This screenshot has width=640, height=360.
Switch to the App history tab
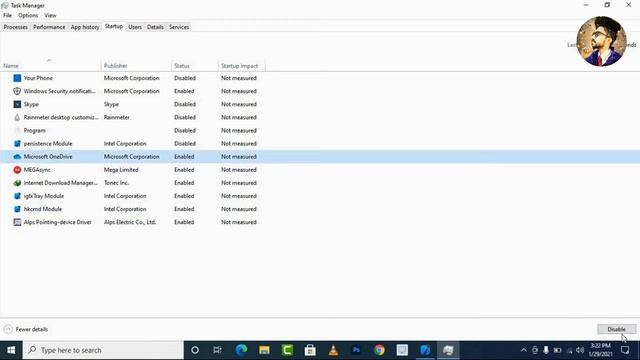(85, 27)
